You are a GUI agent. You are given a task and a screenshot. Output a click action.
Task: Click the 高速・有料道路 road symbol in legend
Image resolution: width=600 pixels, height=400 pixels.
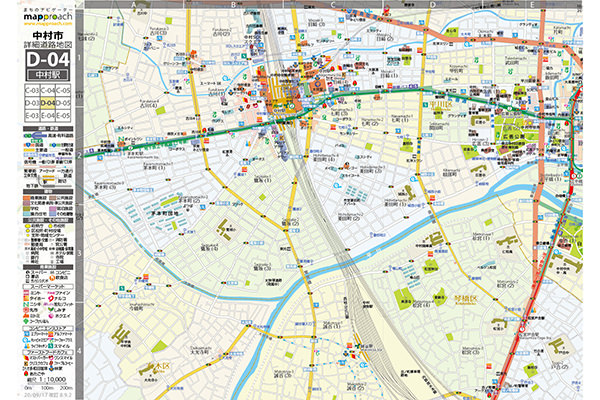[35, 136]
